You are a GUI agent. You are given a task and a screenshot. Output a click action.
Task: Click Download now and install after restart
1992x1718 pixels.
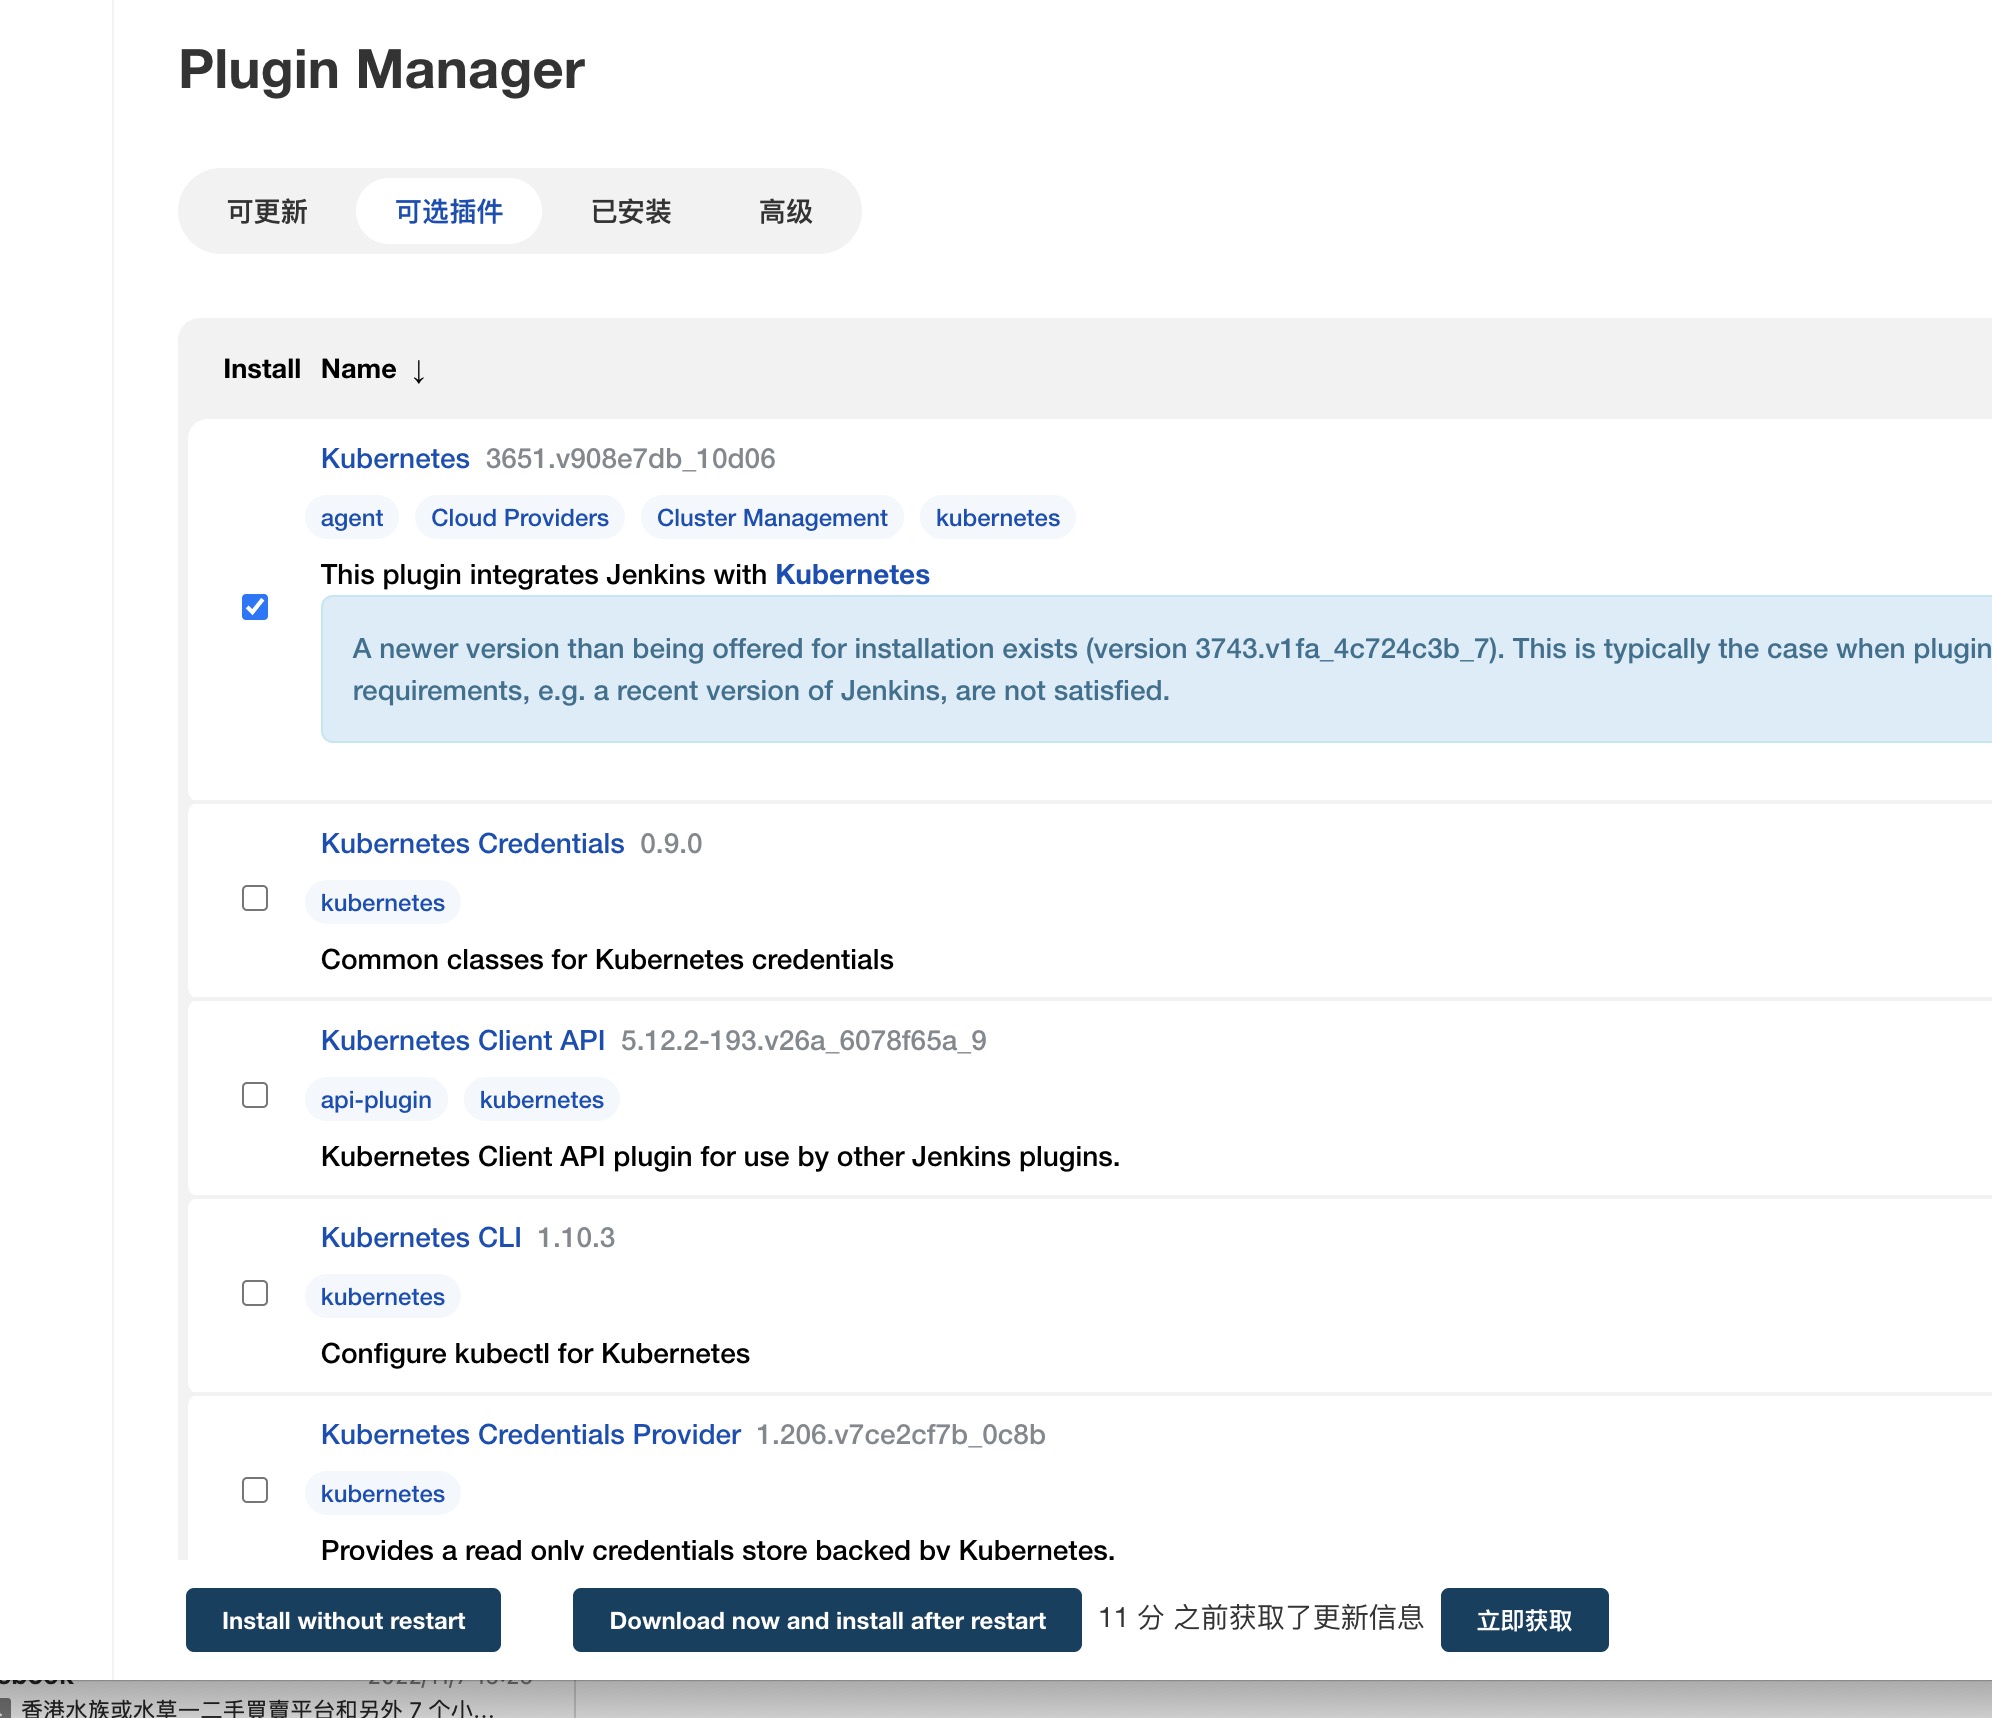click(x=827, y=1620)
